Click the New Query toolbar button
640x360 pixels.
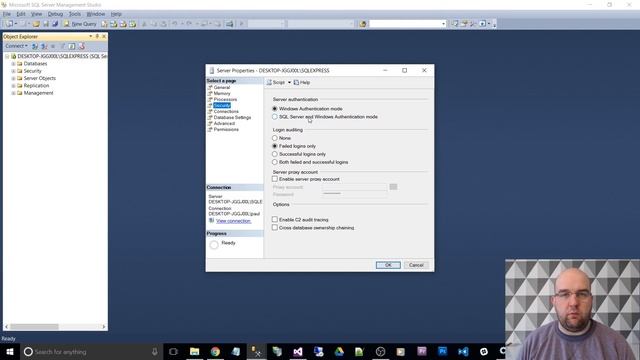80,24
